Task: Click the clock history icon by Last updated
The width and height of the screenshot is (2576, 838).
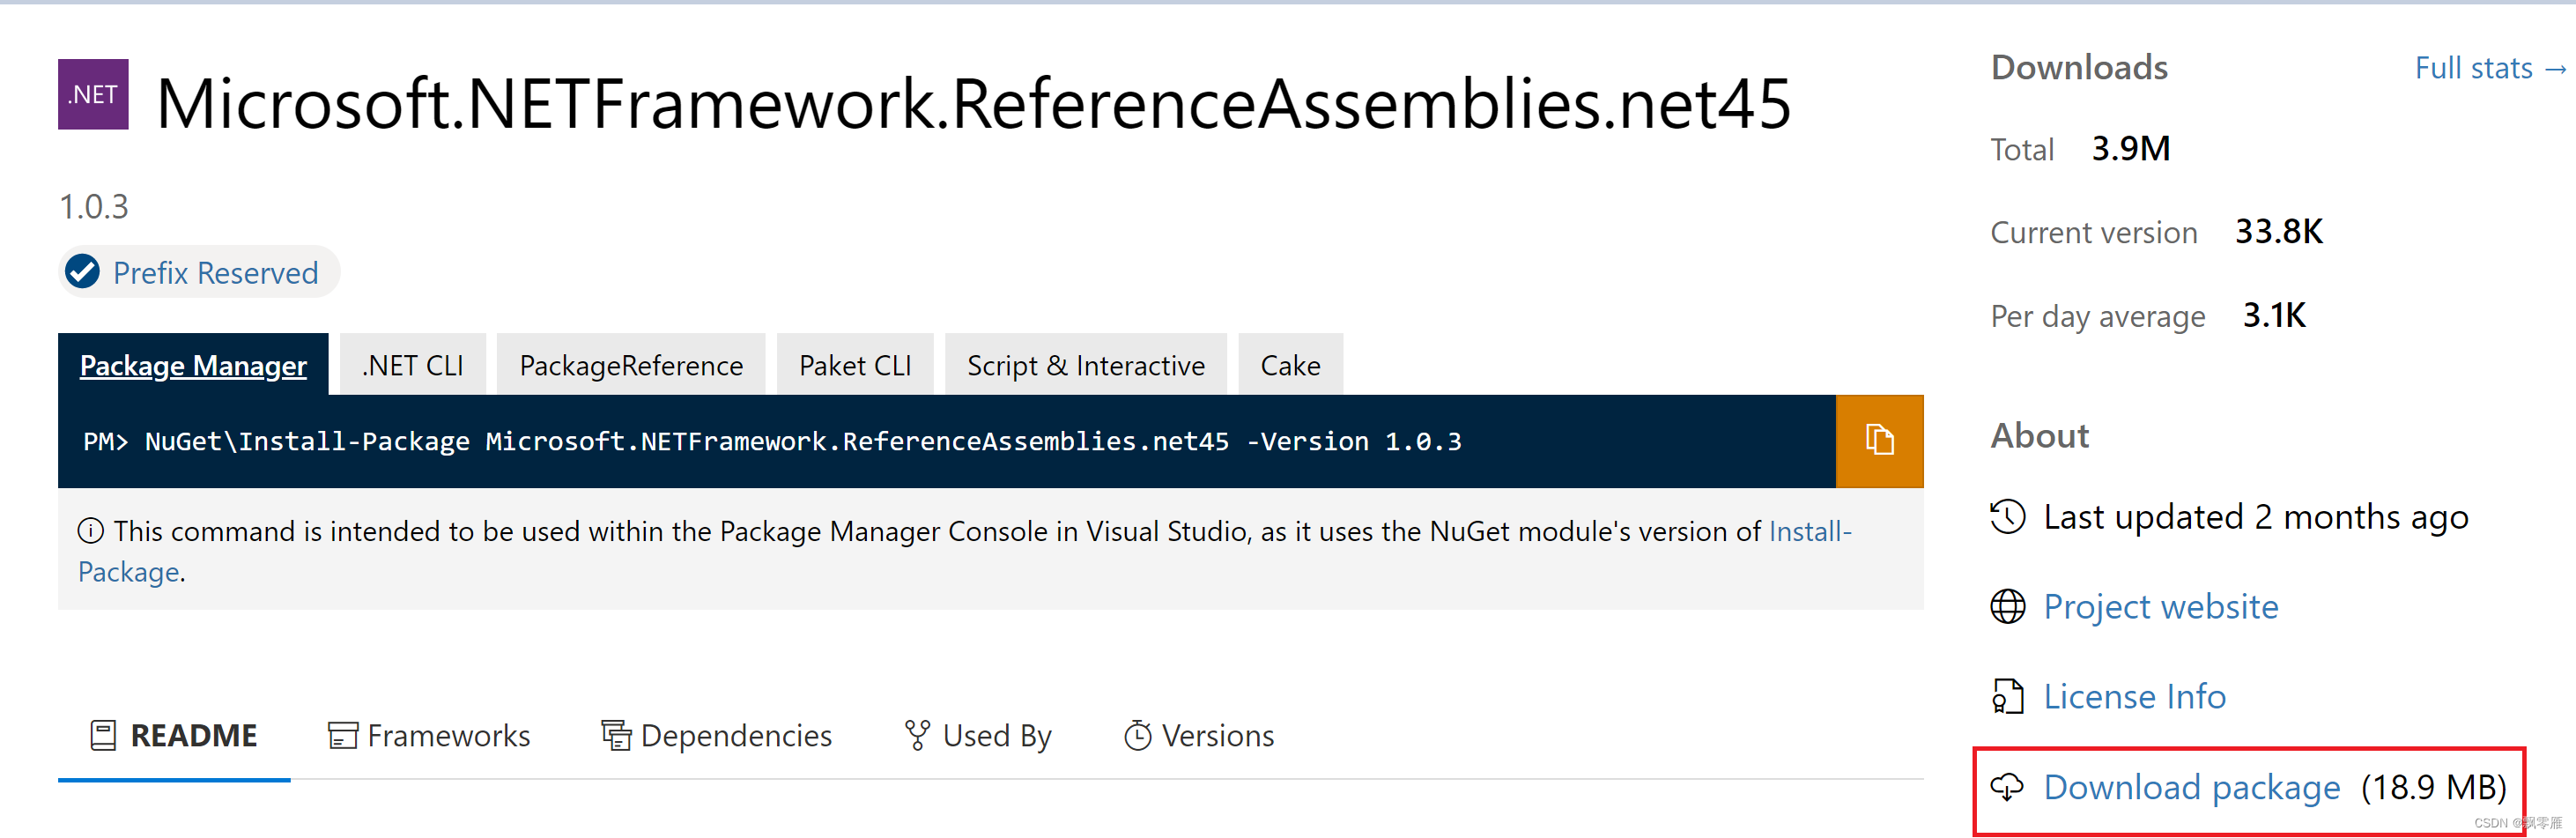Action: coord(2007,516)
